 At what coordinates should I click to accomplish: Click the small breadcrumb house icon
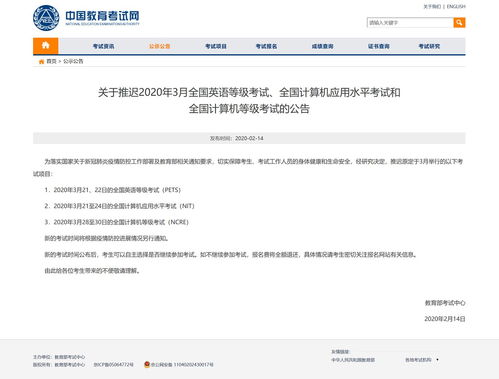pyautogui.click(x=41, y=61)
